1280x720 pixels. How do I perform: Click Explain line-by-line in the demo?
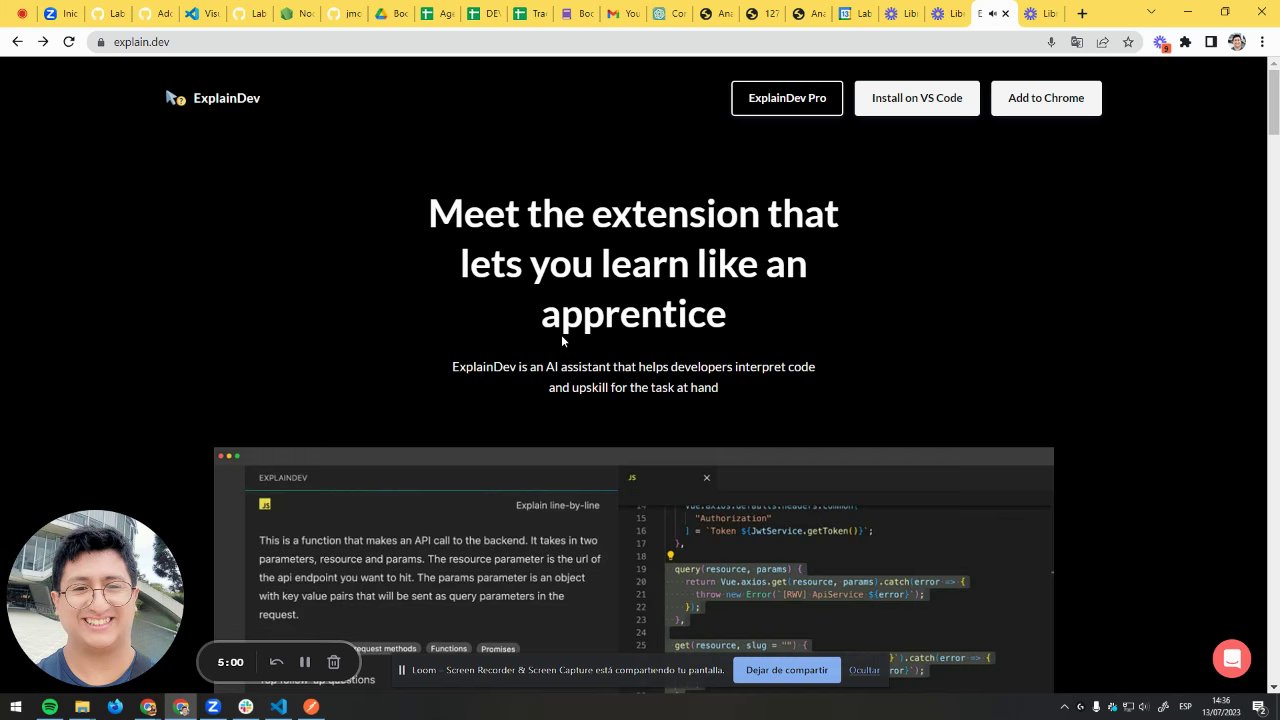pos(557,505)
